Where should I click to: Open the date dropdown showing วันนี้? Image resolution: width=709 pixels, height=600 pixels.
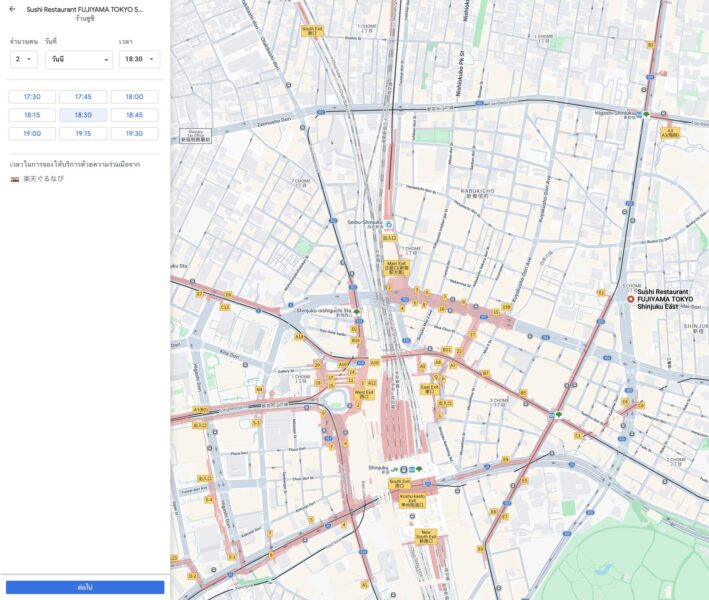79,60
